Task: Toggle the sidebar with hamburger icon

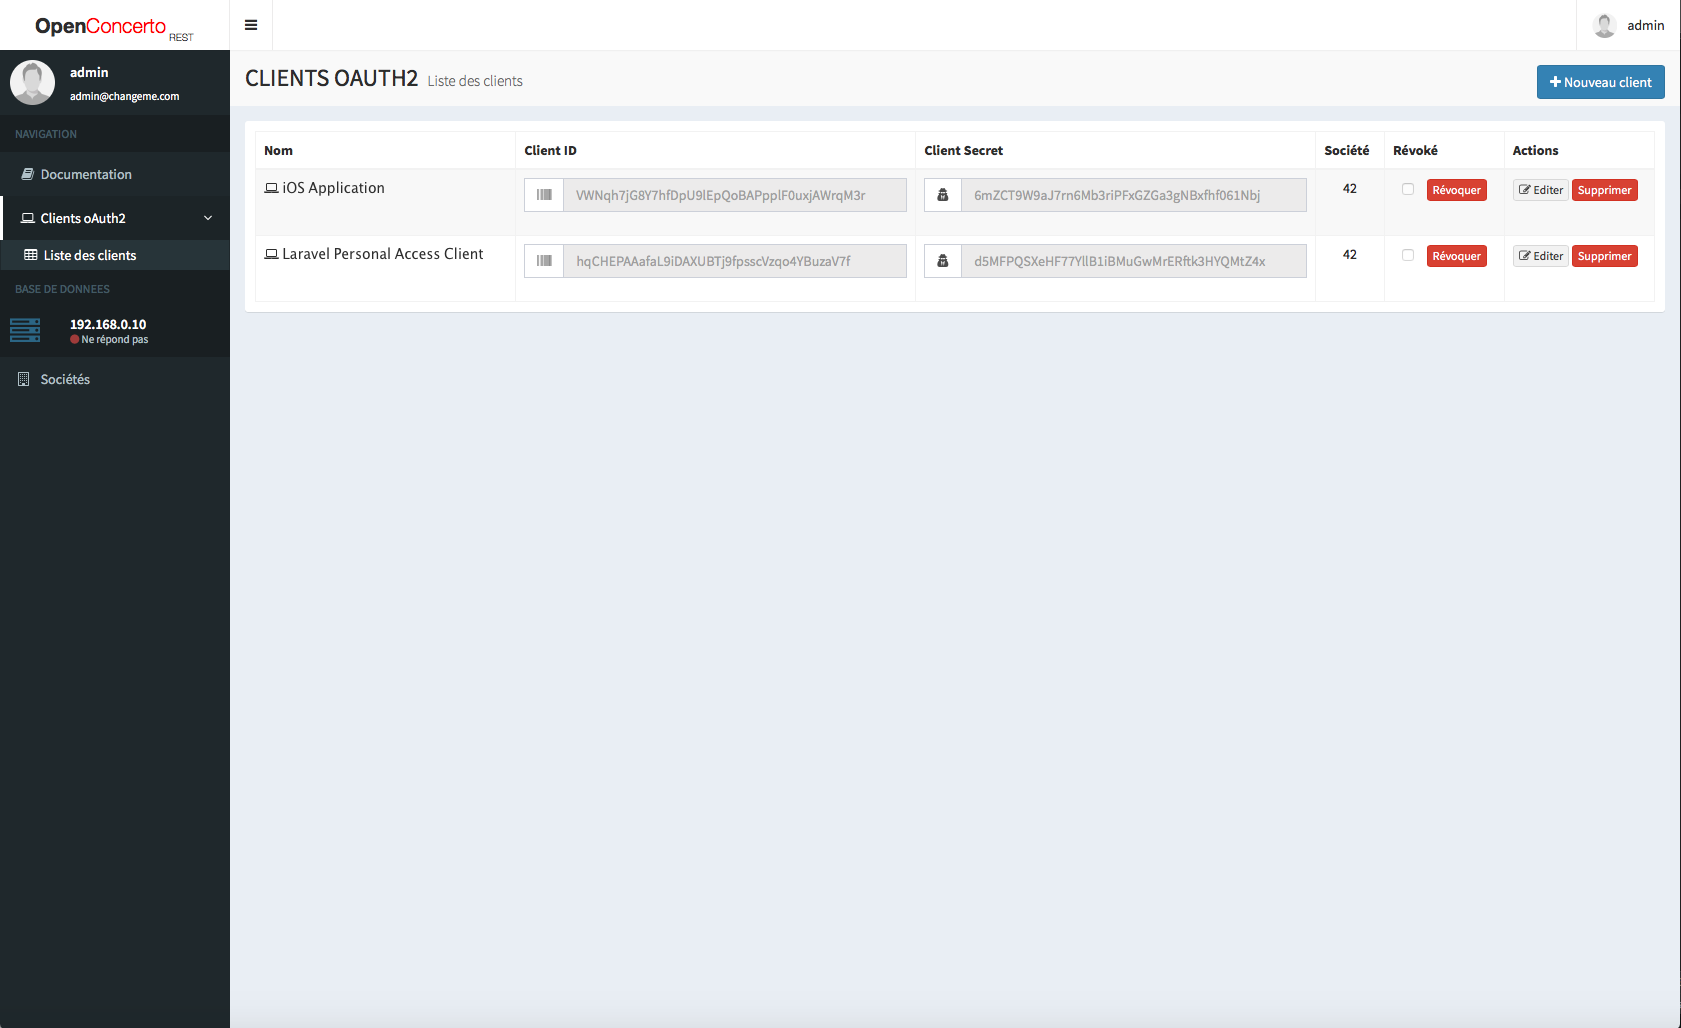Action: click(x=251, y=25)
